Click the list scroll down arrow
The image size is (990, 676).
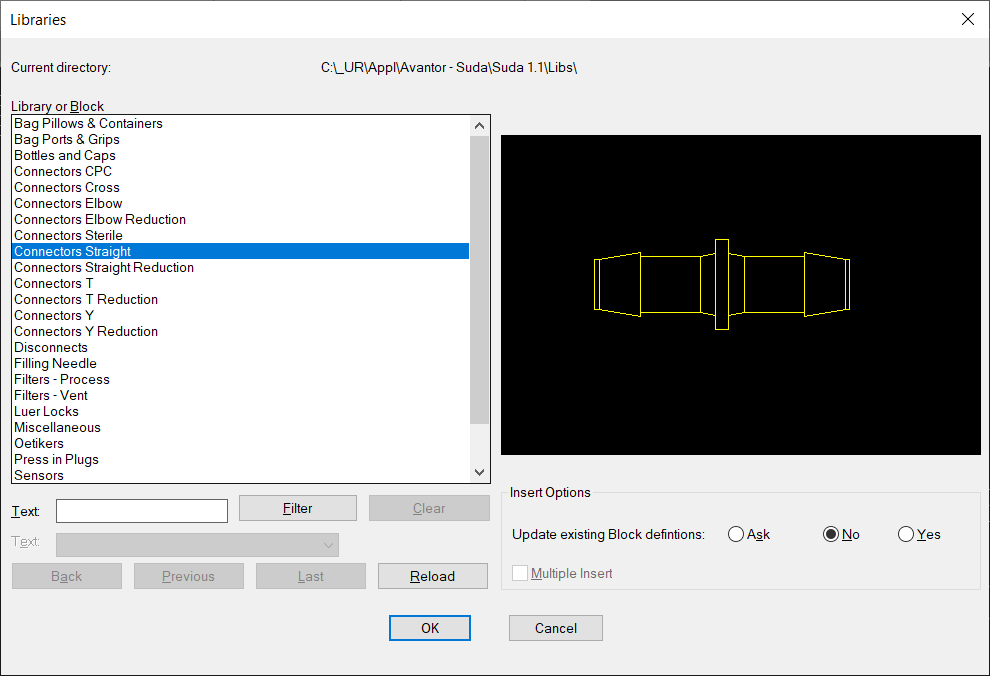pos(479,472)
